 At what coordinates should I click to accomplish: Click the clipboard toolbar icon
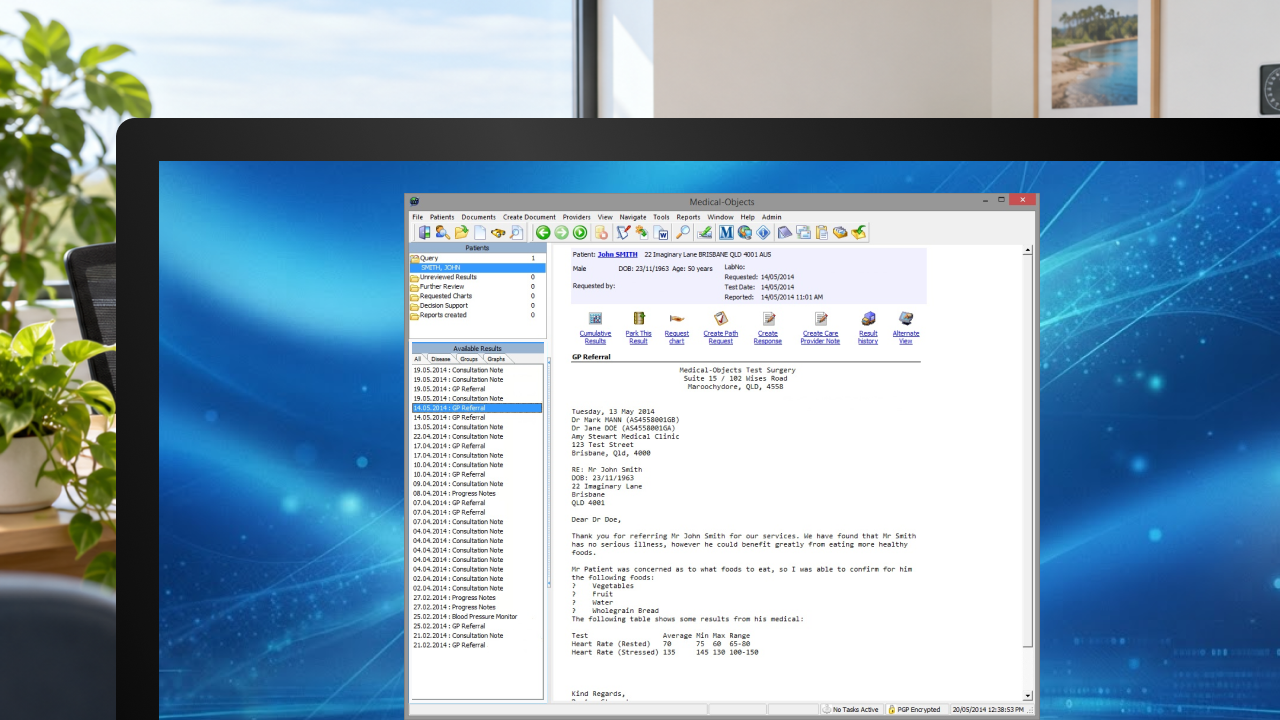(822, 233)
